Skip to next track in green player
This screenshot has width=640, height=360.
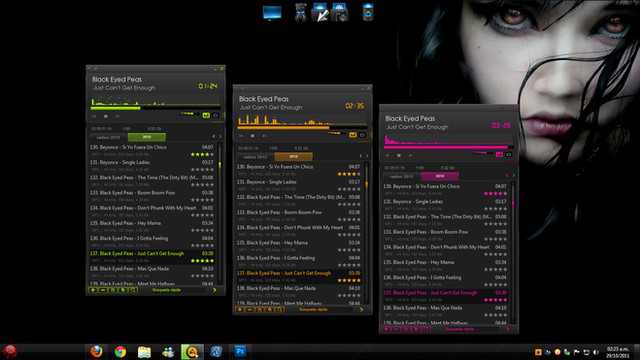[118, 116]
